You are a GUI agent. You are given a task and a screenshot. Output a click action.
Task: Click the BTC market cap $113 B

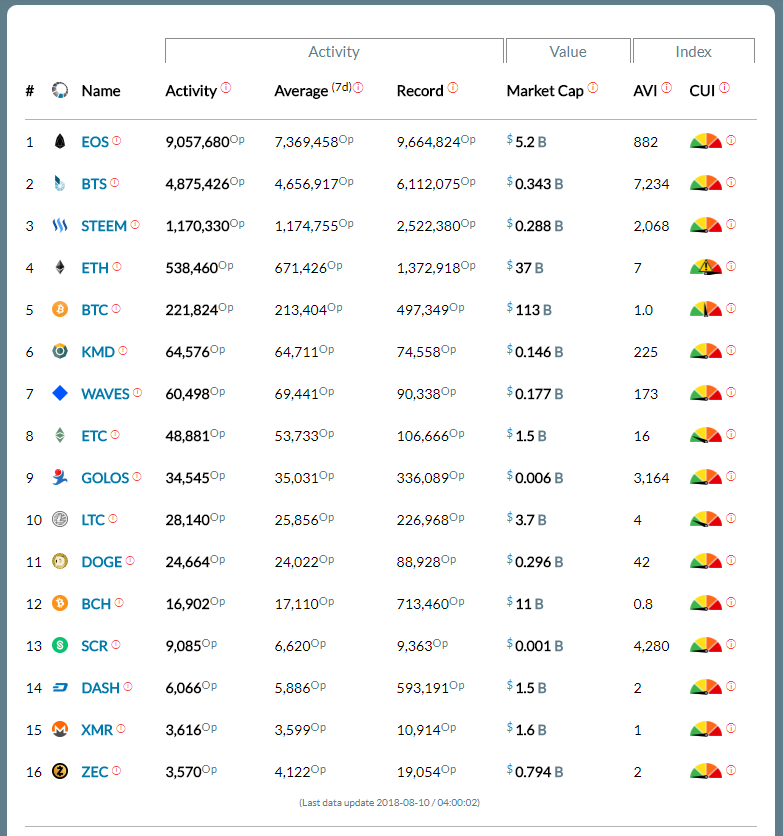(529, 310)
